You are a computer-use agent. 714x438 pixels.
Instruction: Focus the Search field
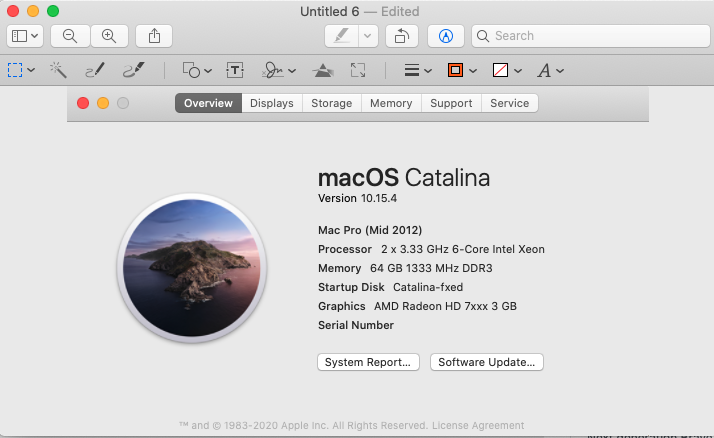(591, 36)
